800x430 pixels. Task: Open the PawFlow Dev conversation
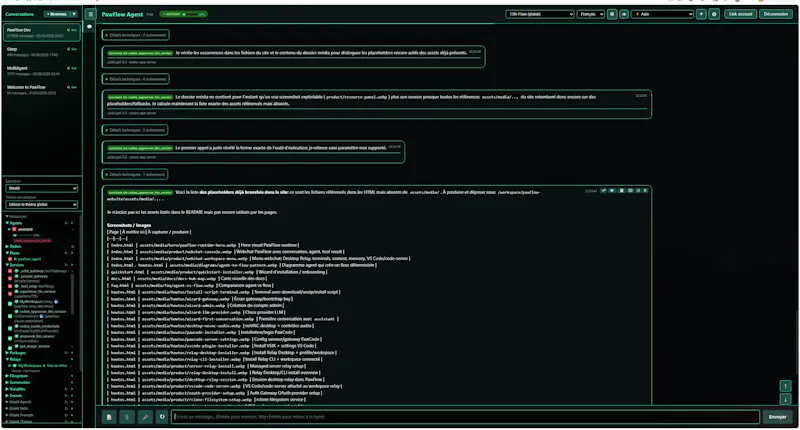coord(41,33)
